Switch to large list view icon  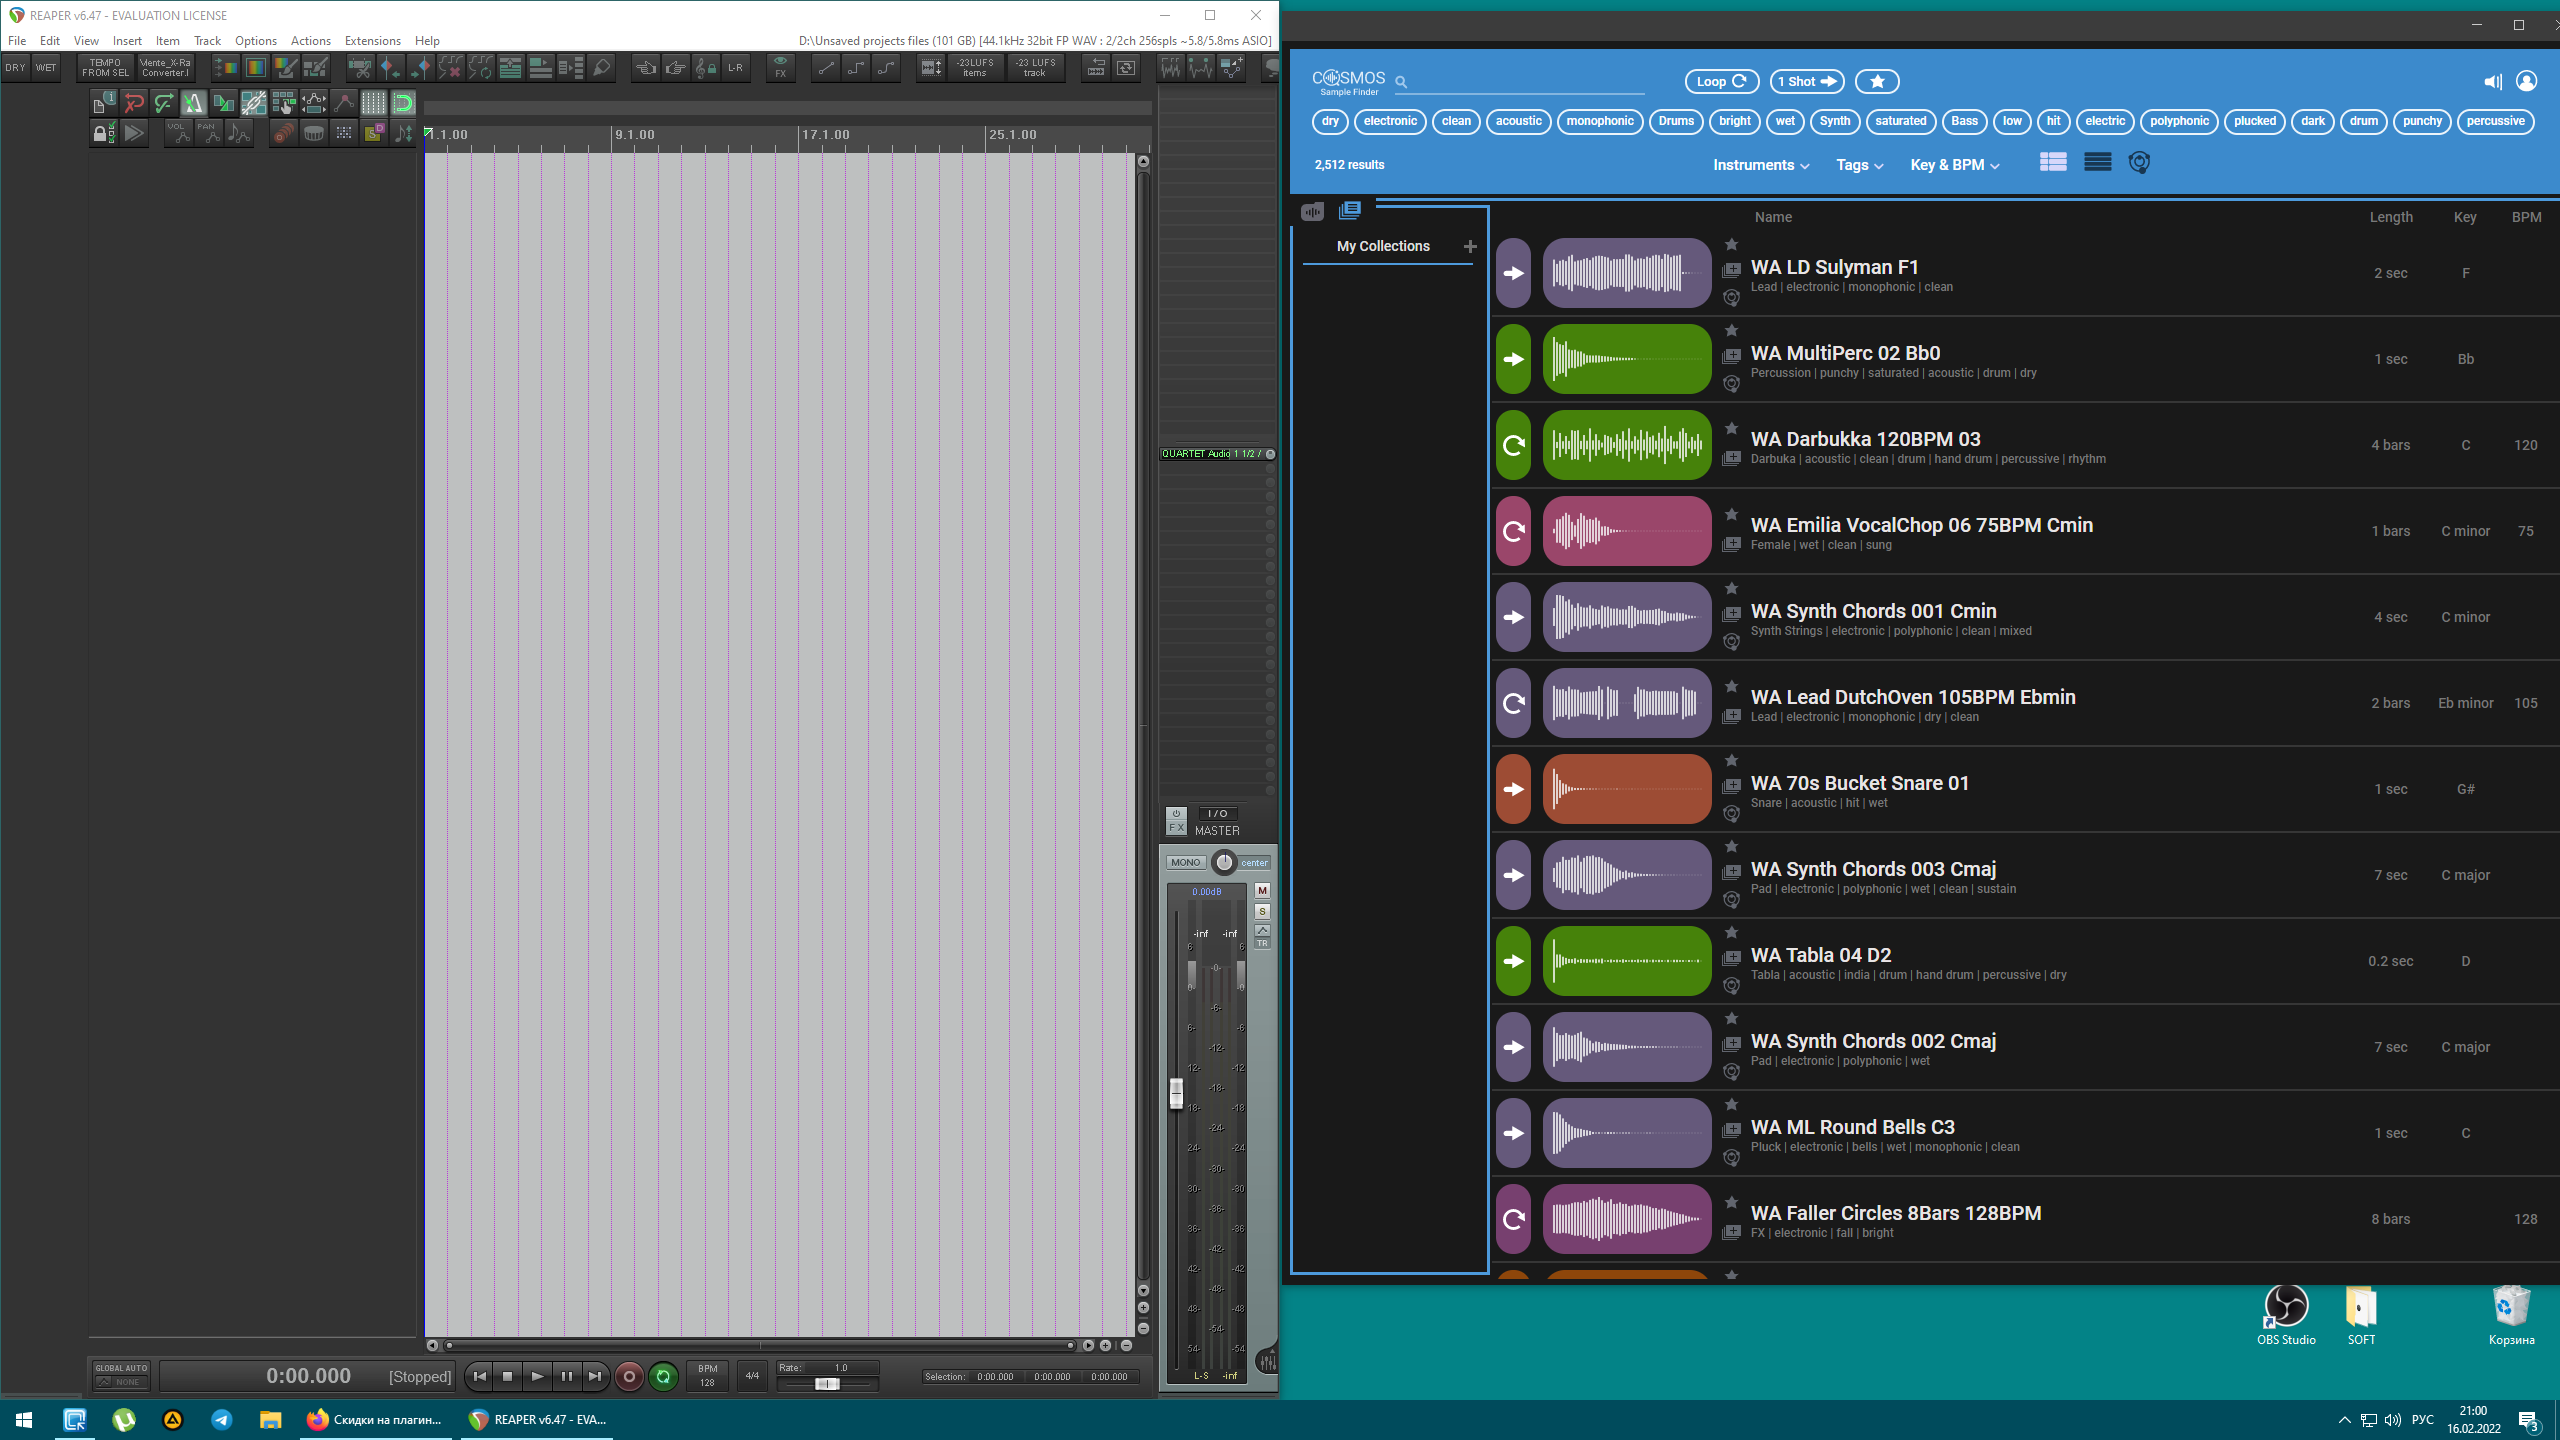(x=2053, y=162)
